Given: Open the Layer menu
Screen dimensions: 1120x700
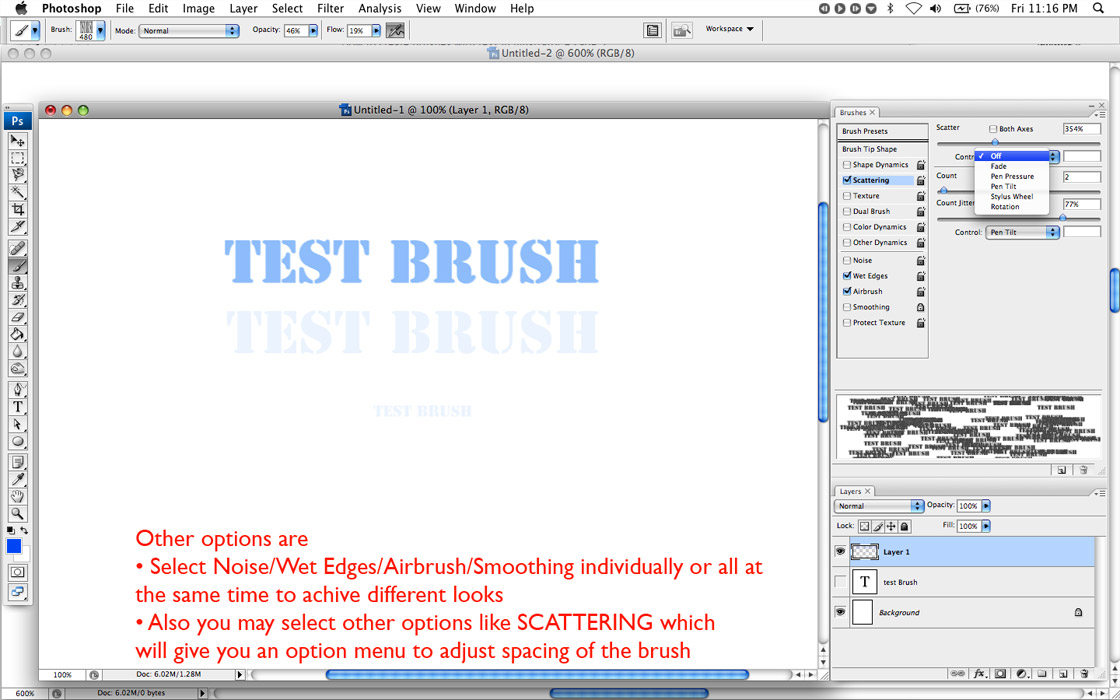Looking at the screenshot, I should point(244,9).
